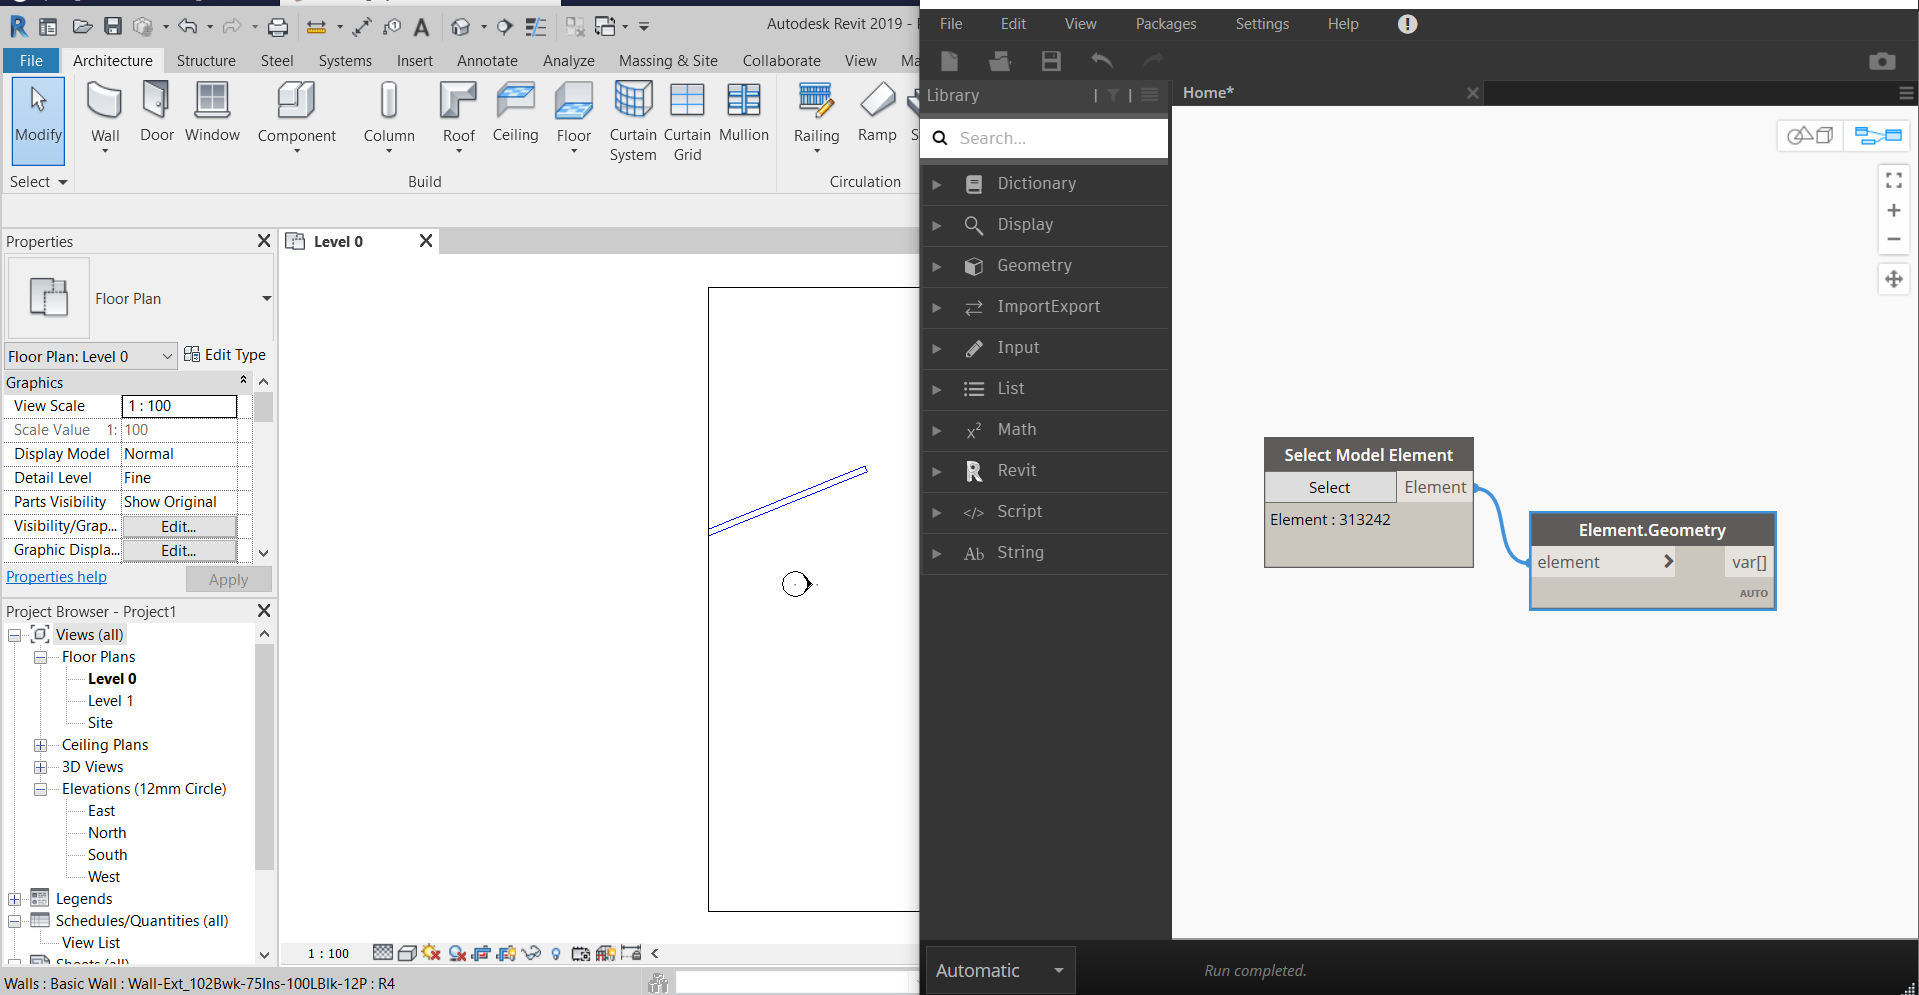
Task: Toggle Reveal Constraints in Revit view bar
Action: tap(631, 953)
